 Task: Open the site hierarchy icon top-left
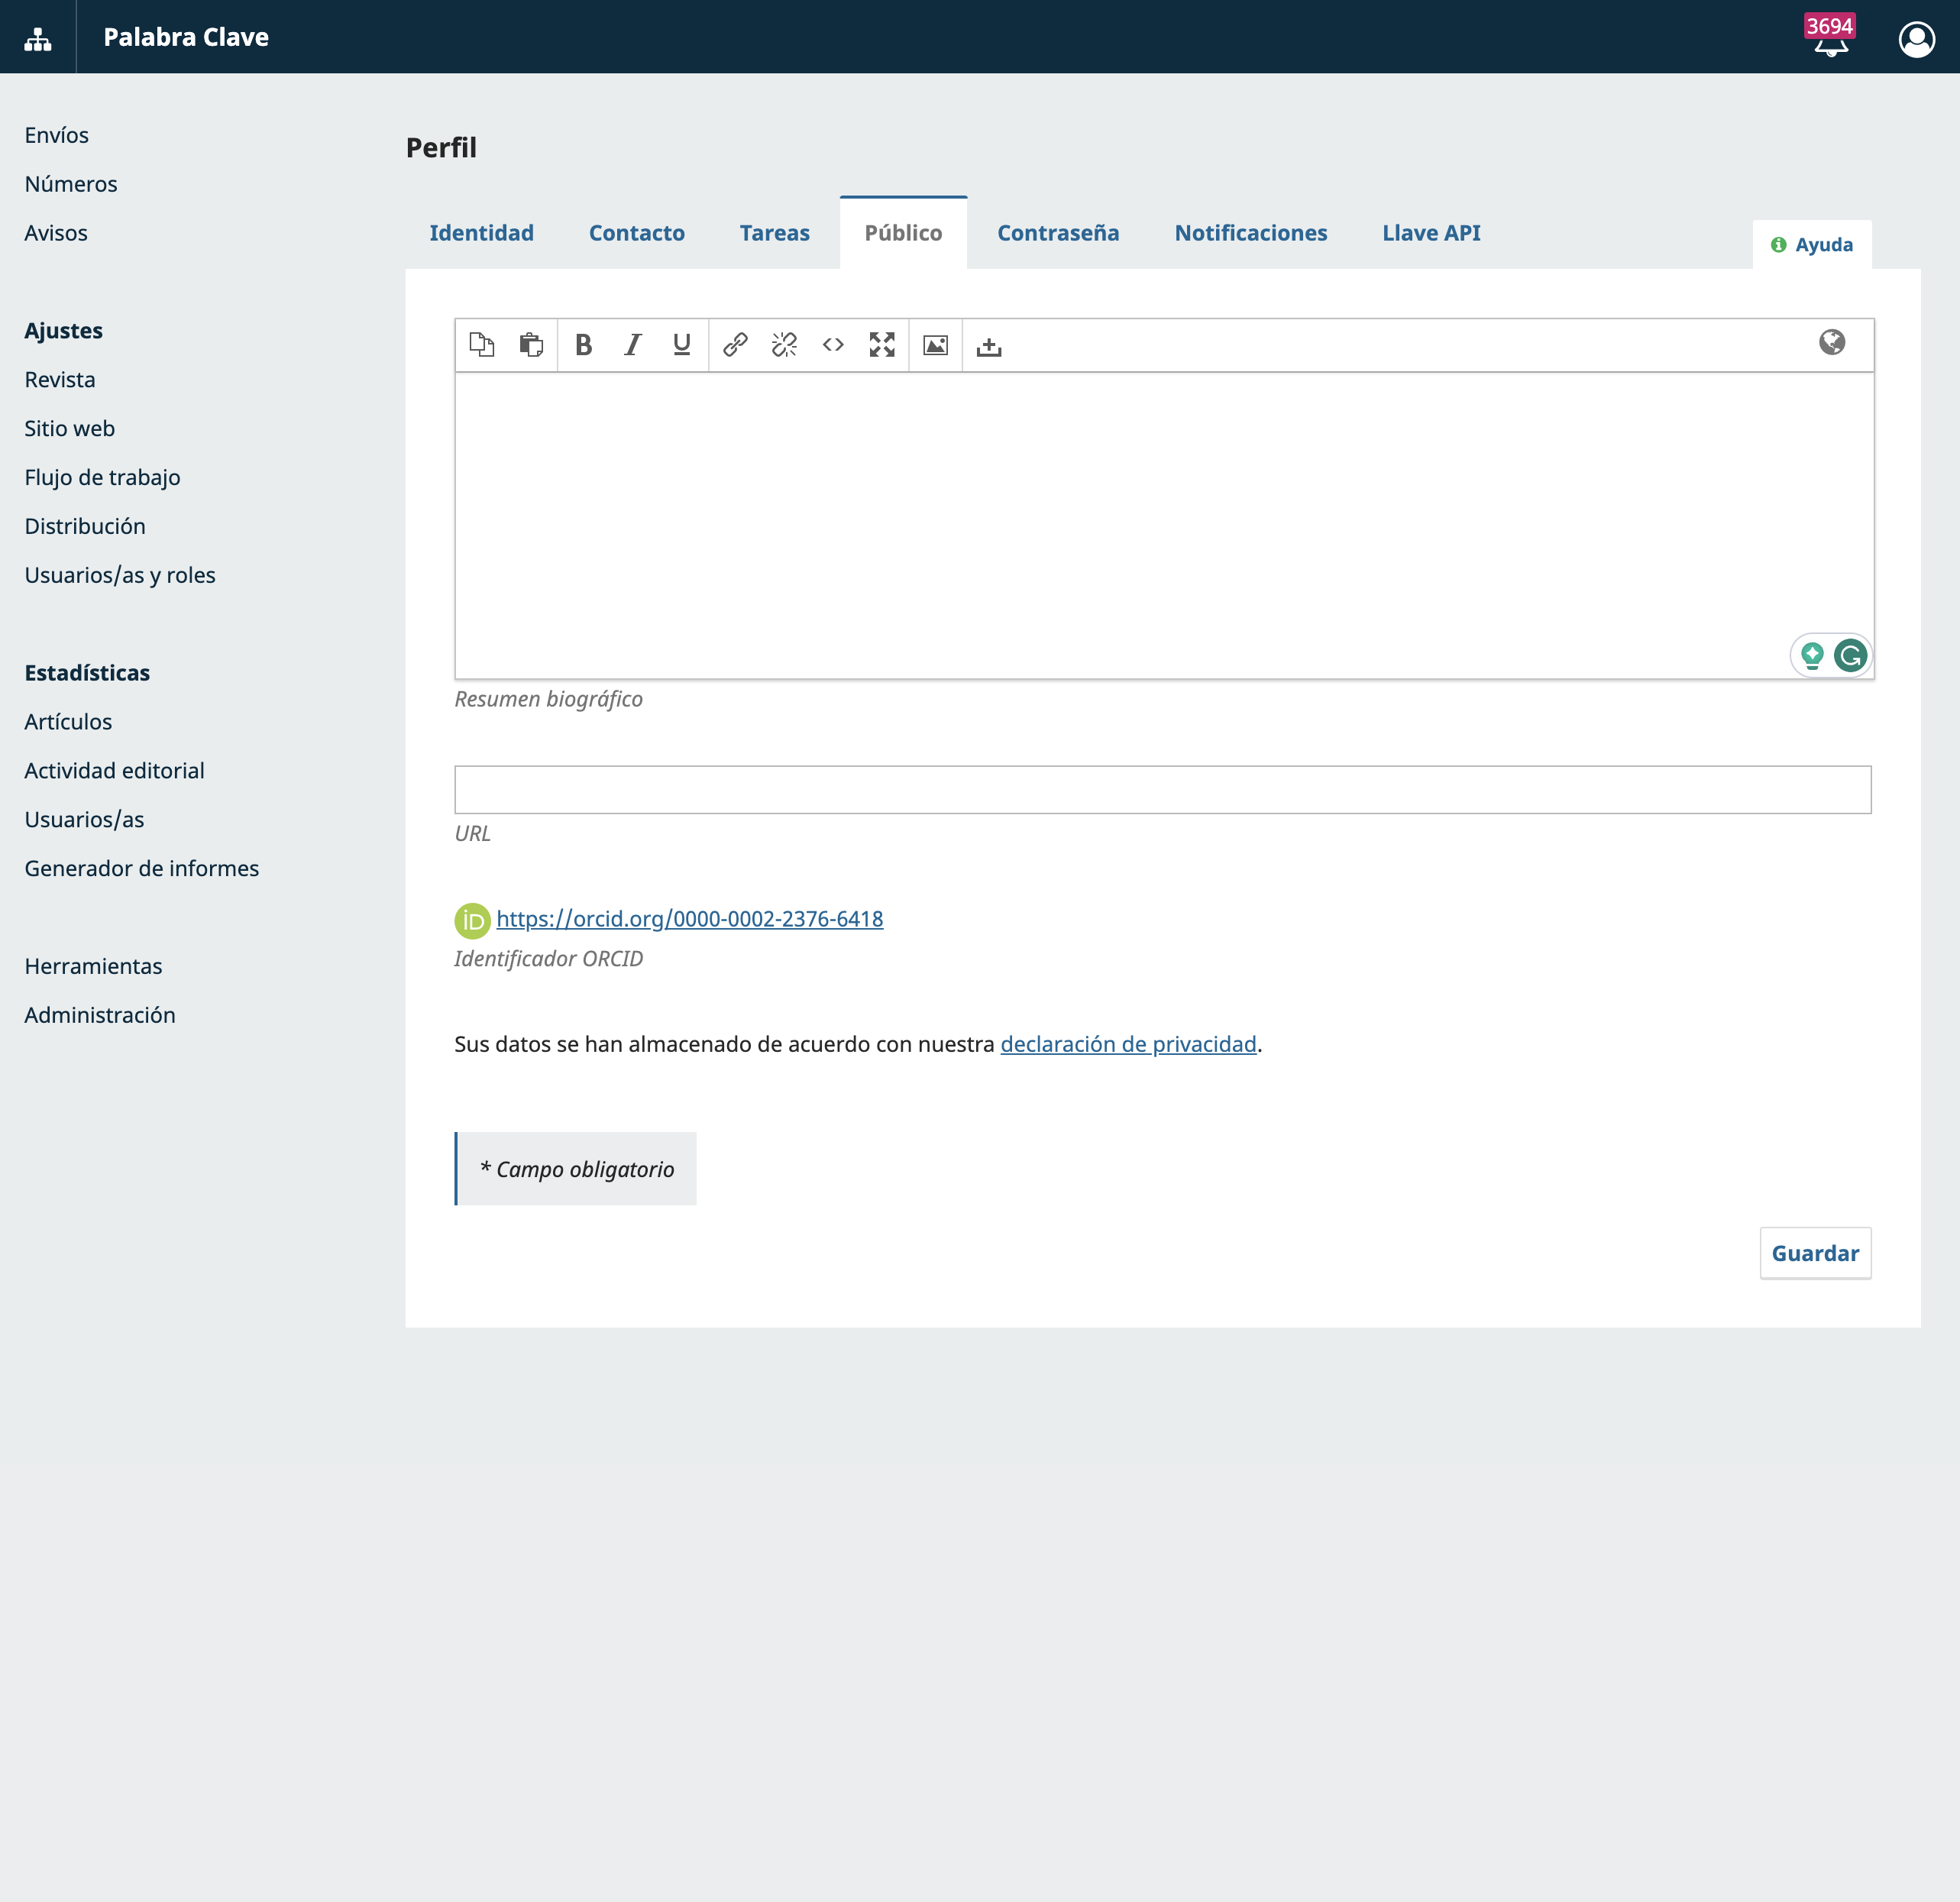click(x=38, y=39)
